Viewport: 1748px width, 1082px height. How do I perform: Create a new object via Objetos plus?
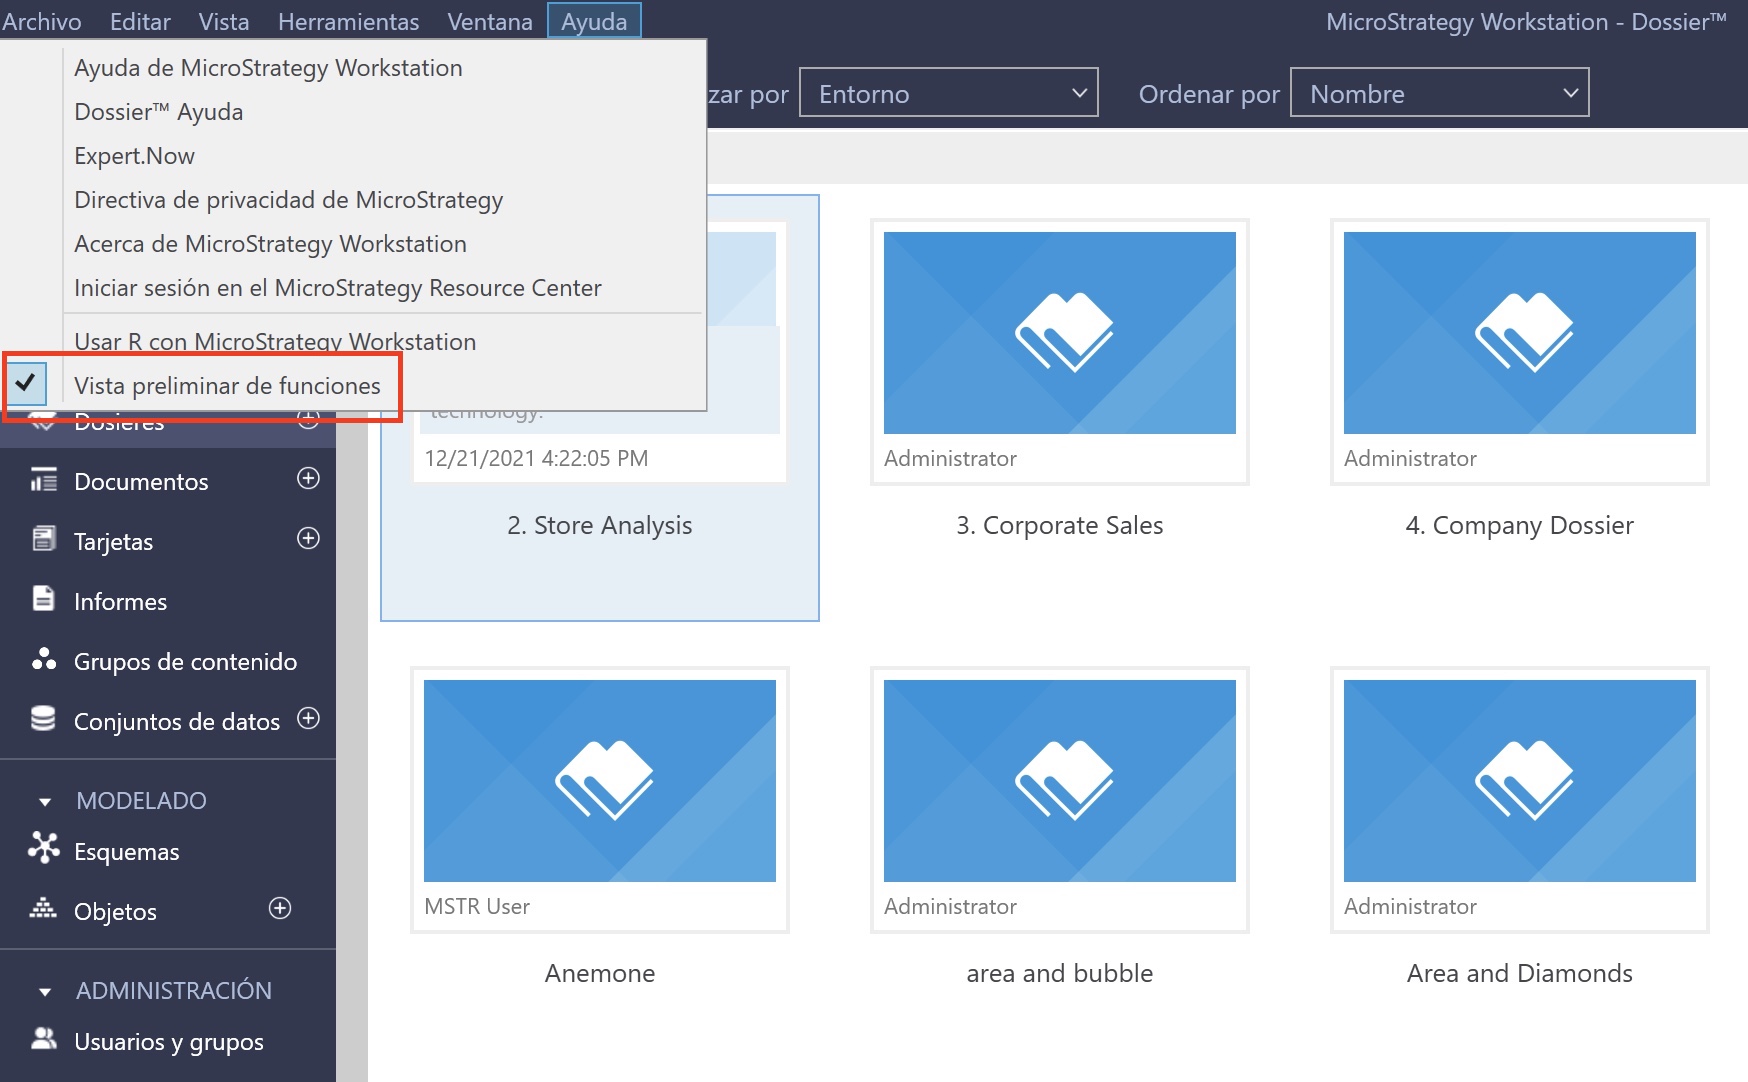(281, 908)
